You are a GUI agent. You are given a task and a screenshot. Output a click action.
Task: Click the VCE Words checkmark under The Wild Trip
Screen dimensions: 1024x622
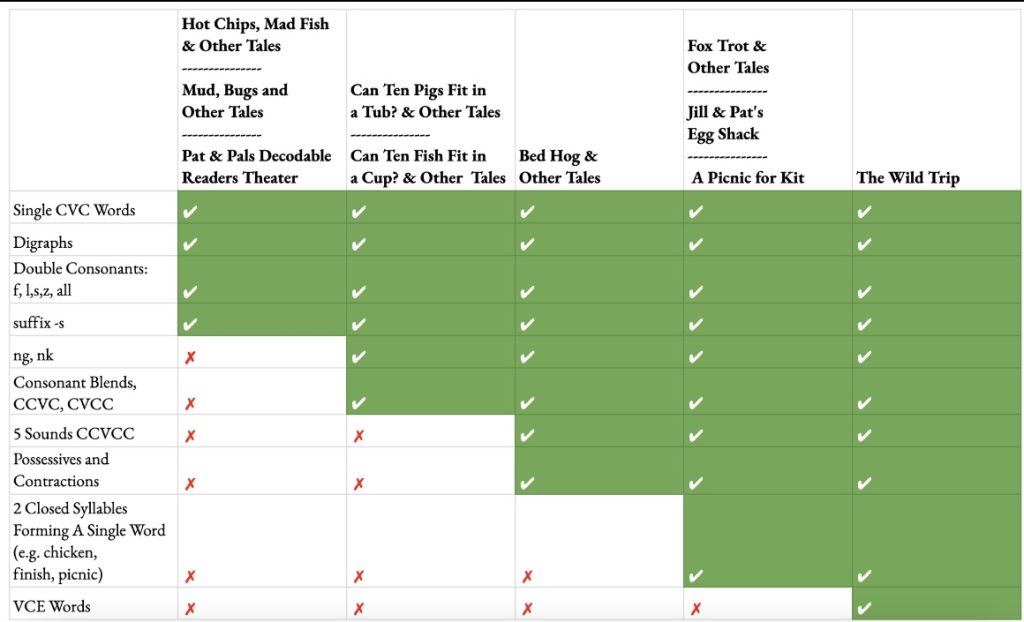pyautogui.click(x=865, y=608)
